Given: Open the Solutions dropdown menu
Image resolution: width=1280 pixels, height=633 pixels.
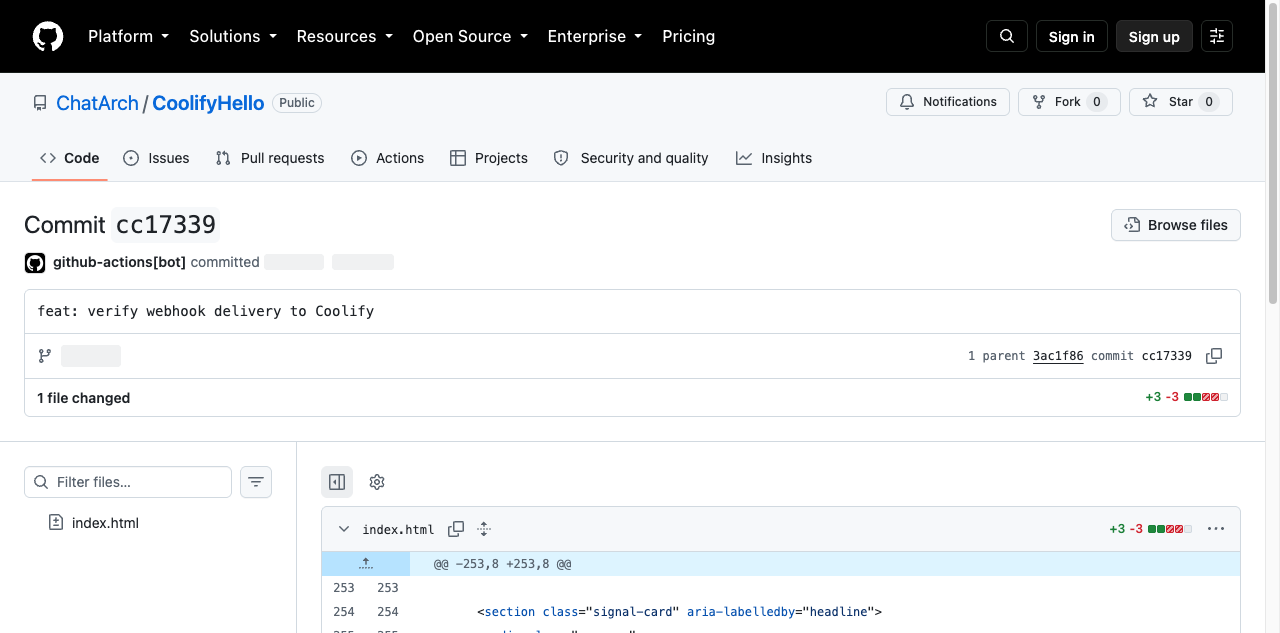Looking at the screenshot, I should 232,36.
